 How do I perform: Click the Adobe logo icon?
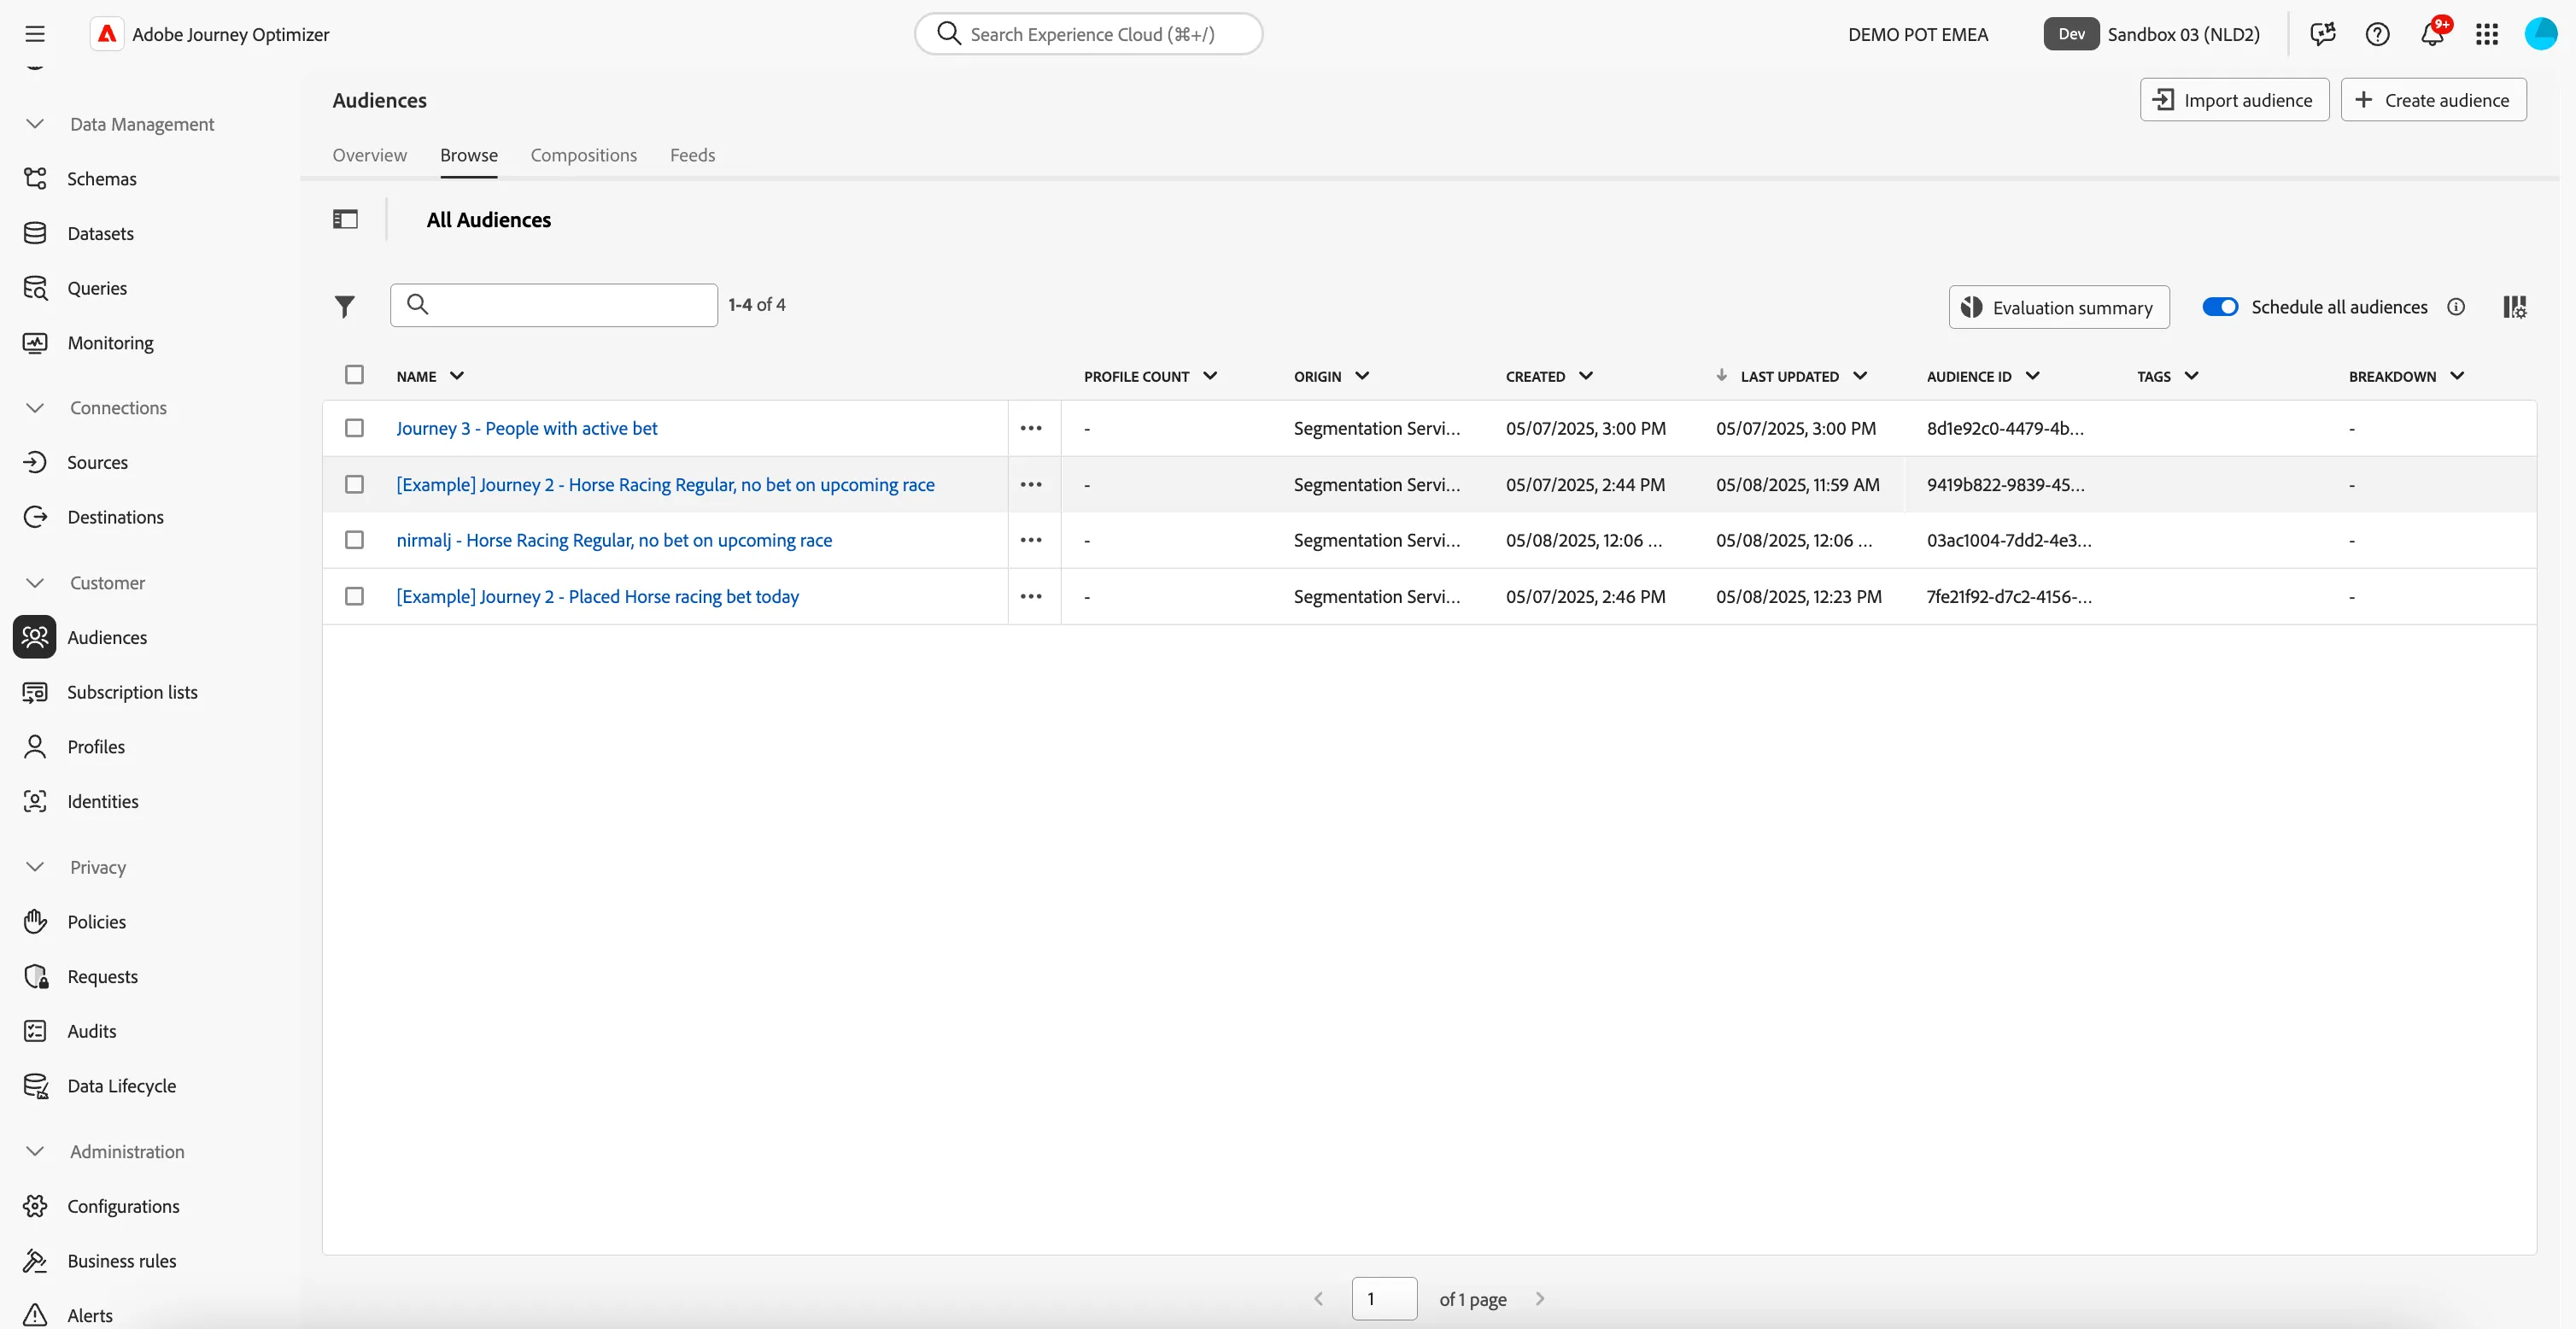tap(107, 34)
